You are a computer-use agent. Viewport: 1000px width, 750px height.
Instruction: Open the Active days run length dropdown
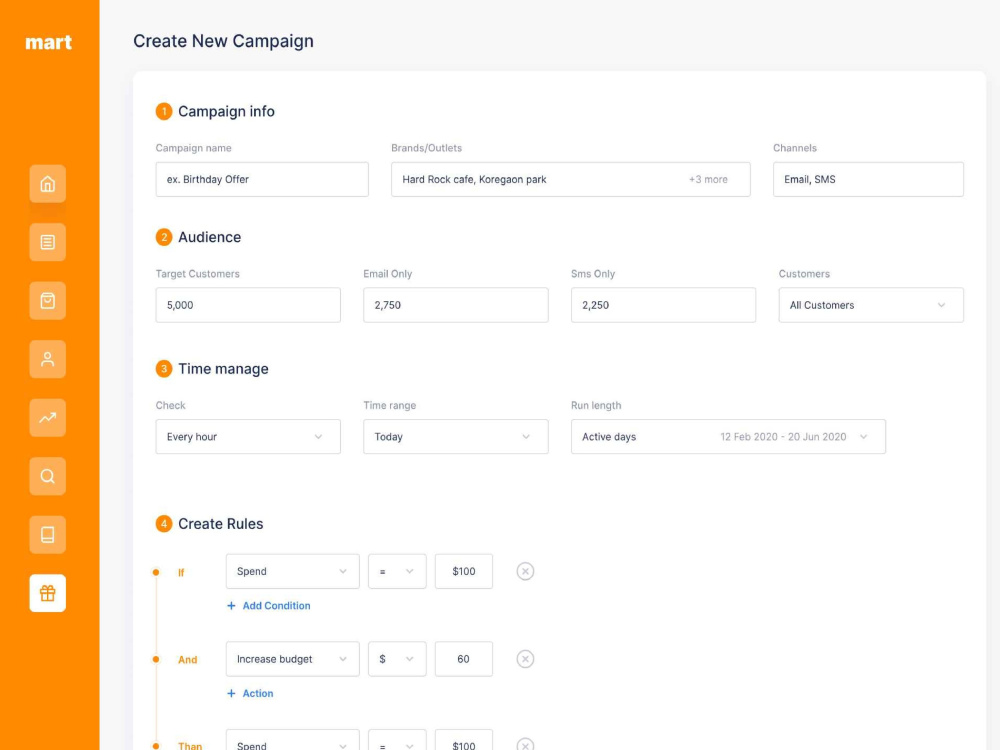tap(728, 437)
